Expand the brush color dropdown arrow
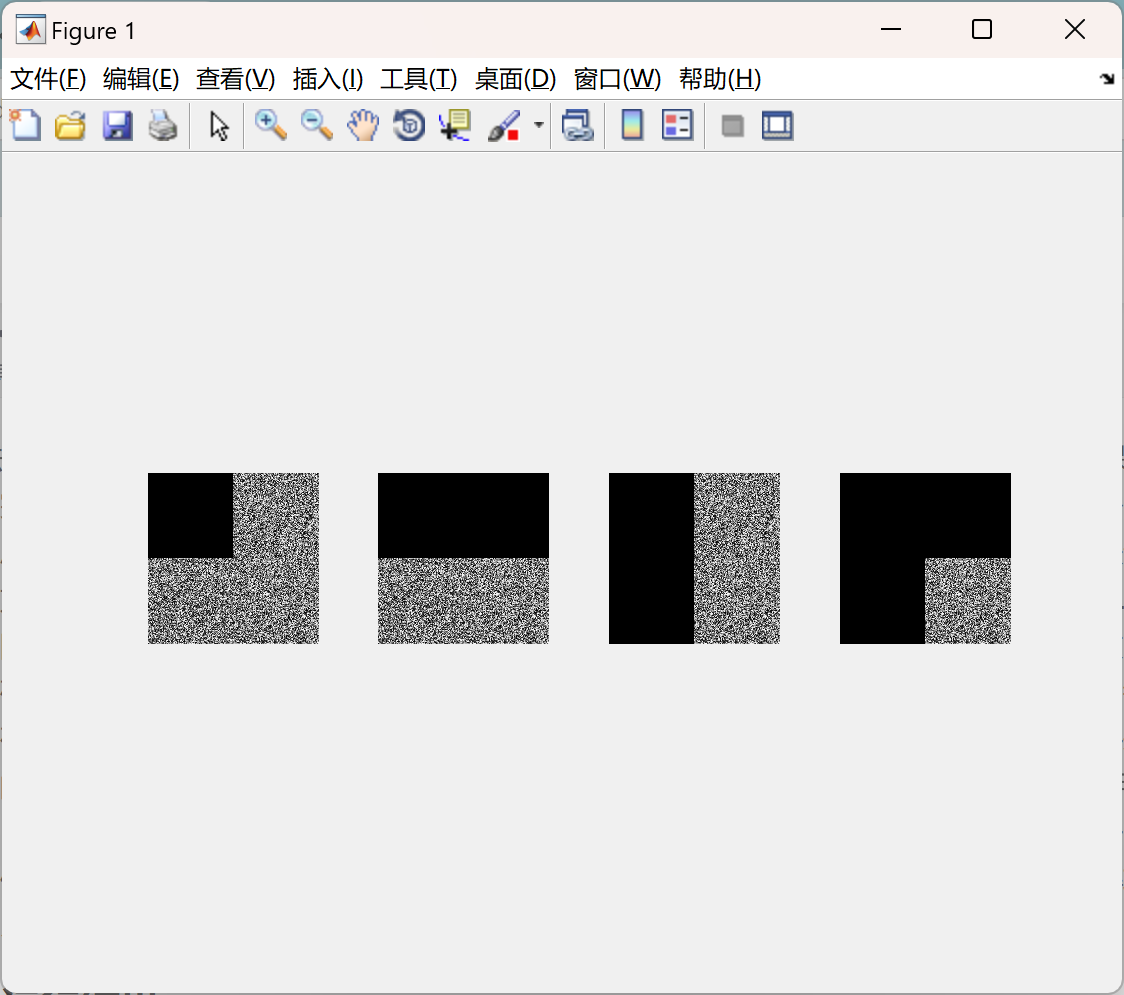 538,125
